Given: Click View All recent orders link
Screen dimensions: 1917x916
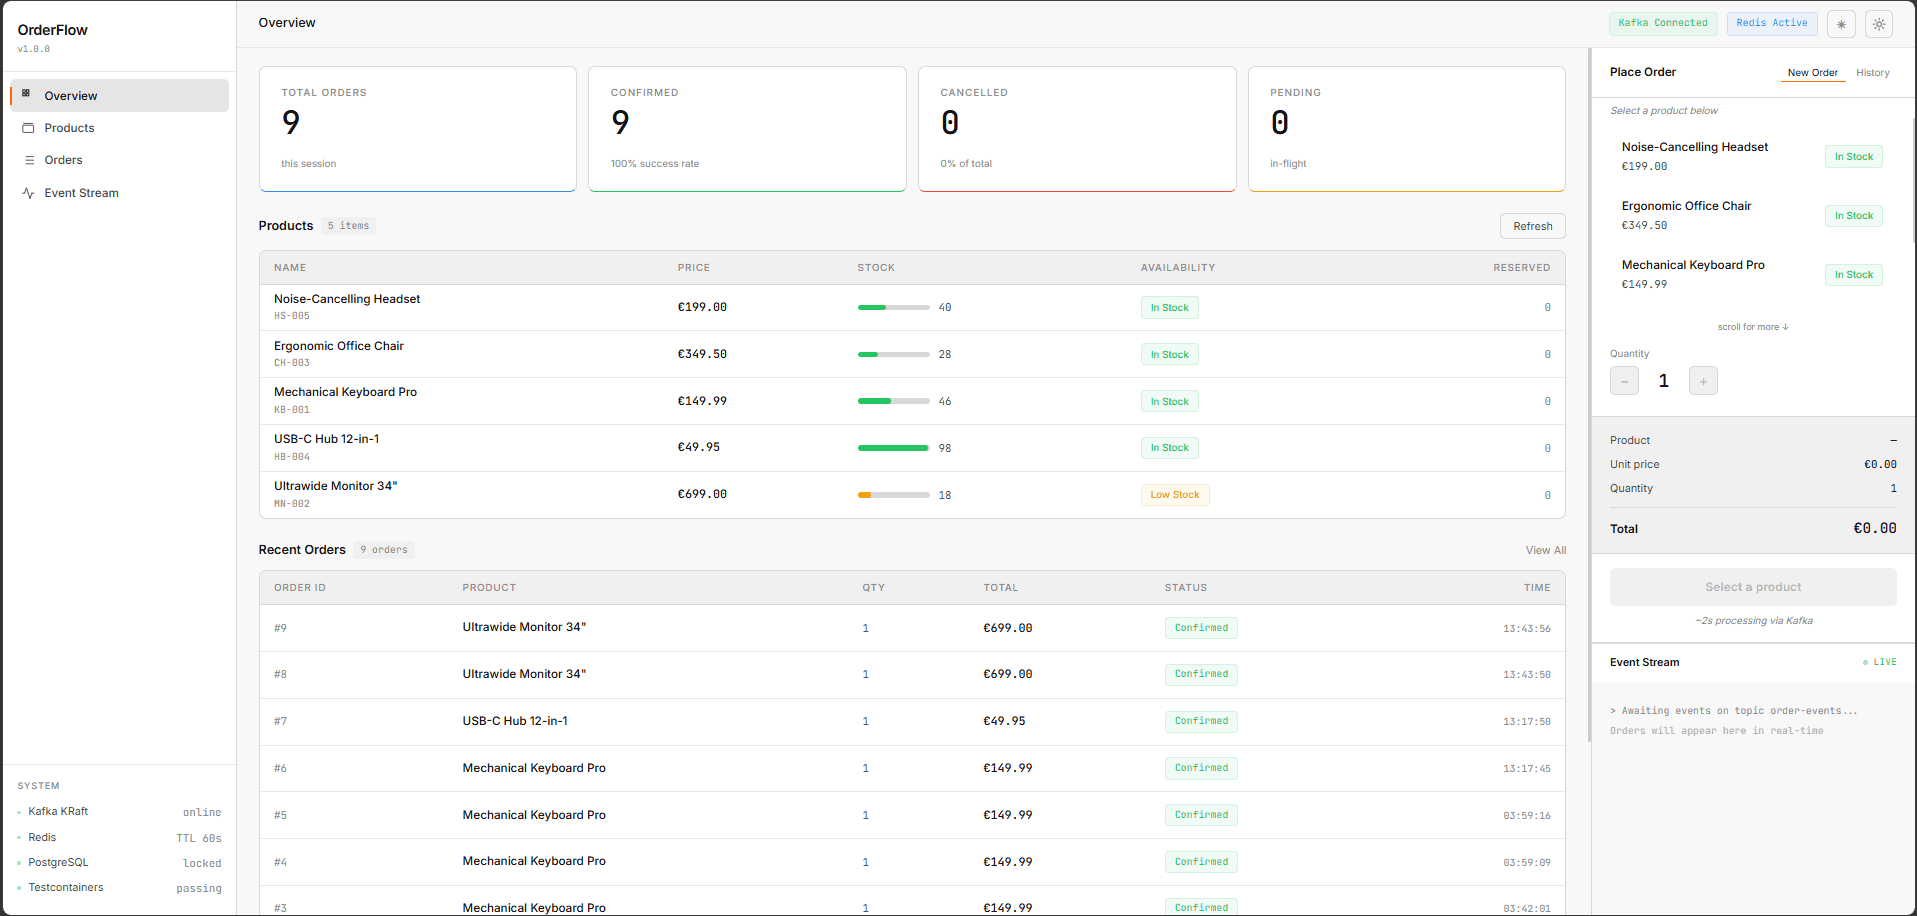Looking at the screenshot, I should coord(1545,550).
